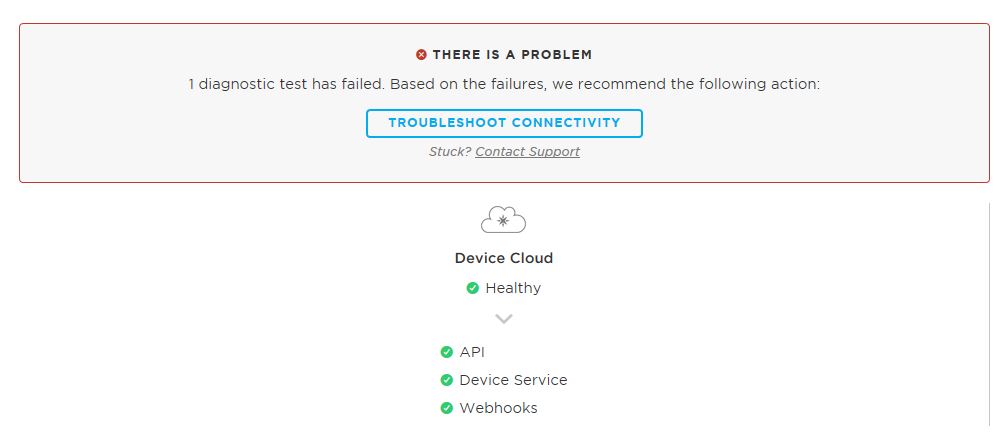Screen dimensions: 1003x436
Task: Open the Contact Support link
Action: [527, 152]
